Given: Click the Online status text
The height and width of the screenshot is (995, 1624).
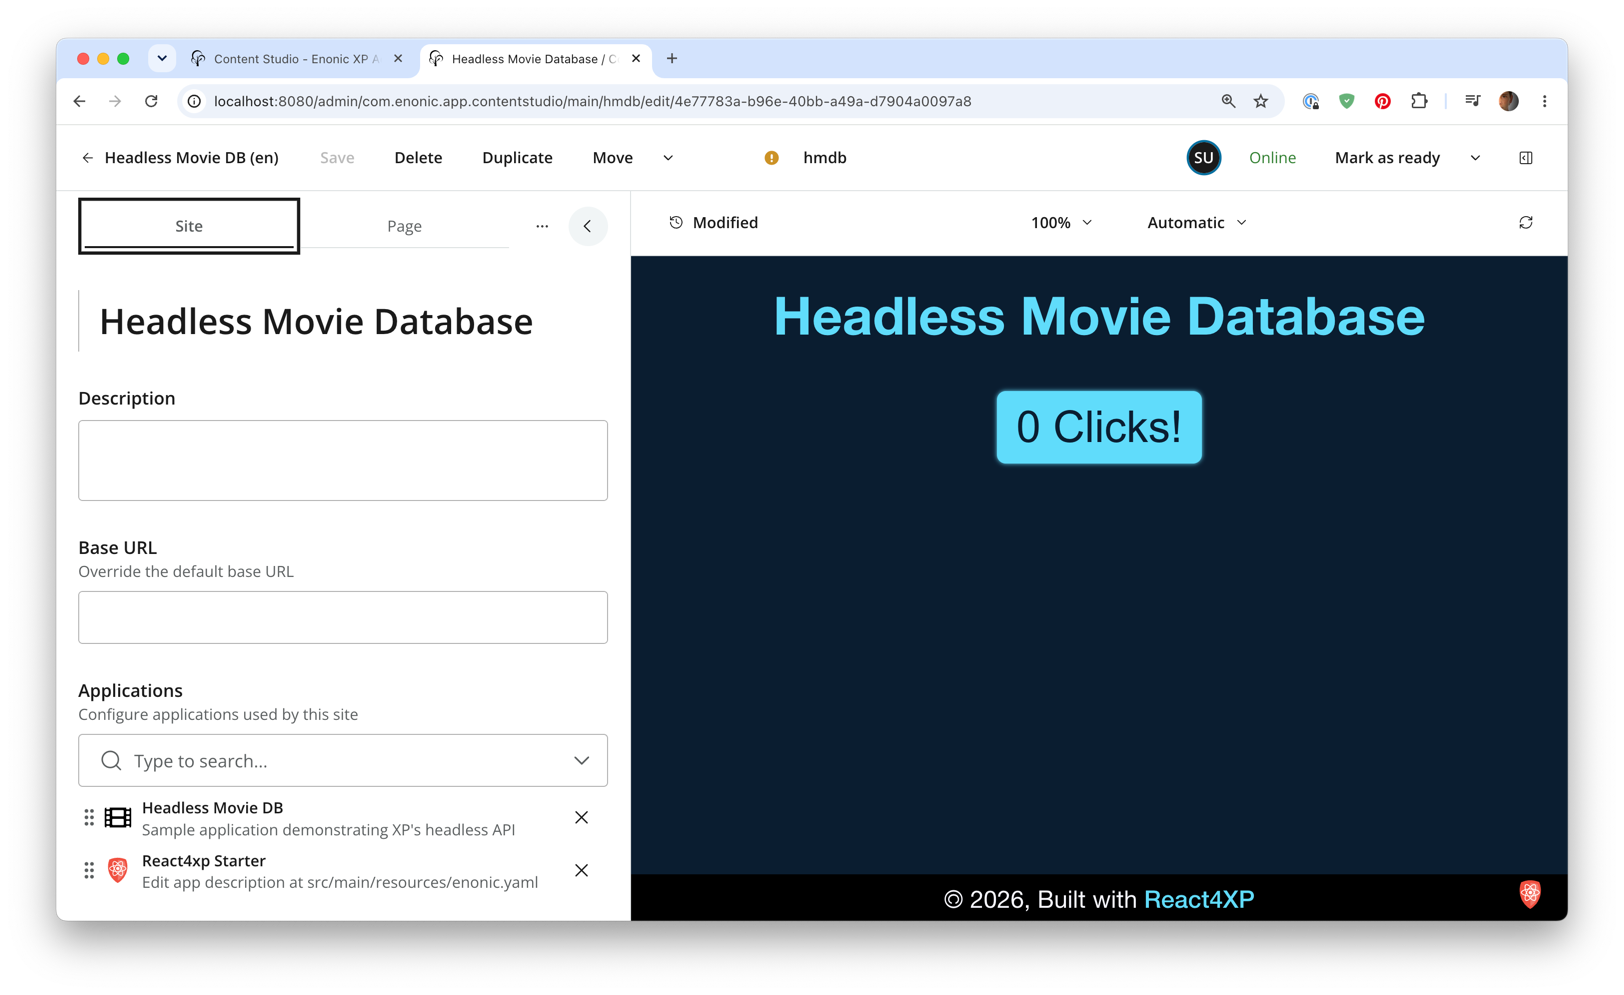Looking at the screenshot, I should tap(1272, 158).
